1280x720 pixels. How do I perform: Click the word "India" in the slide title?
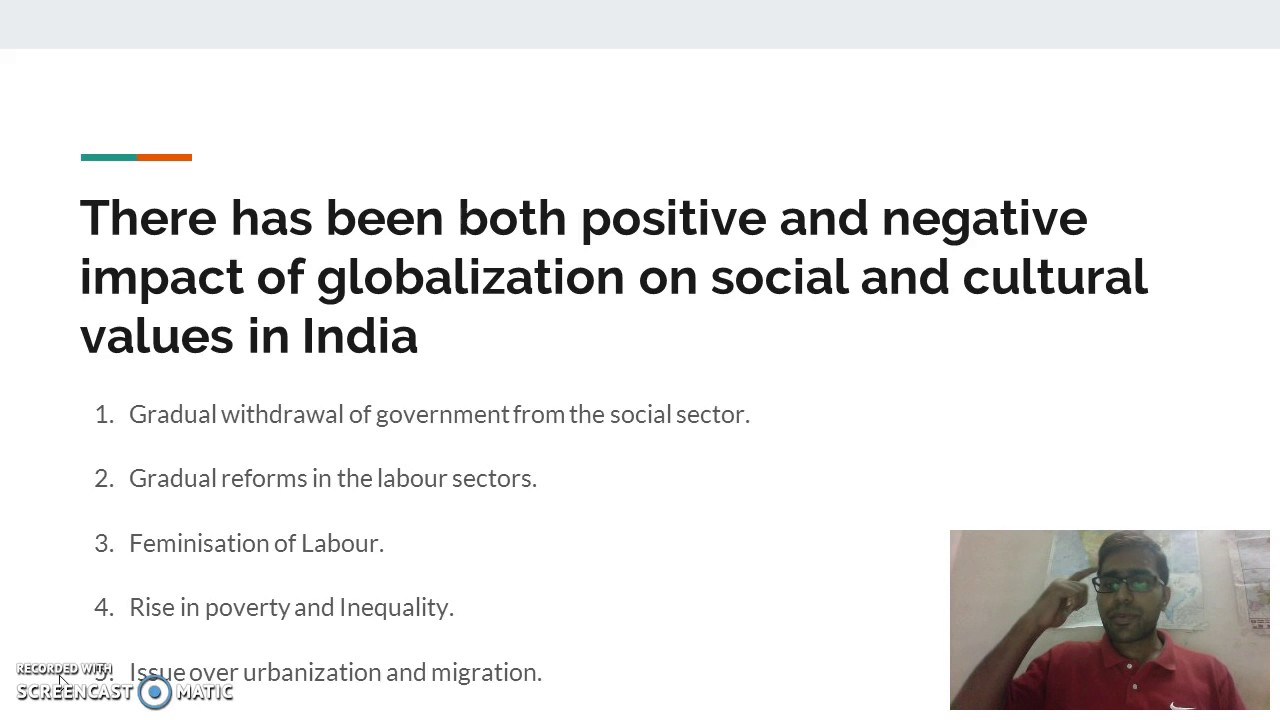coord(360,336)
